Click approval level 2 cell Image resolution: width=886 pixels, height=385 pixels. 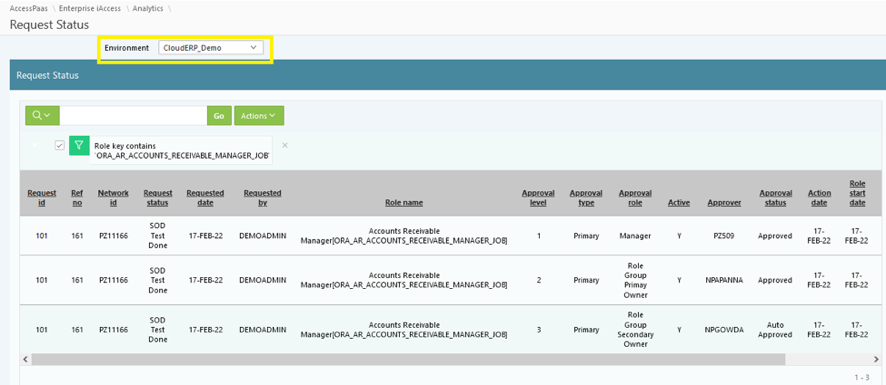(538, 280)
